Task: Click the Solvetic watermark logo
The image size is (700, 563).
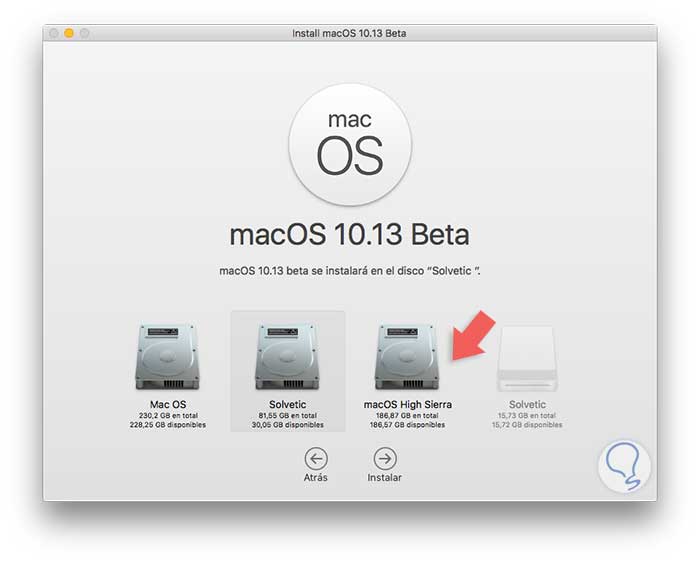Action: click(x=623, y=466)
